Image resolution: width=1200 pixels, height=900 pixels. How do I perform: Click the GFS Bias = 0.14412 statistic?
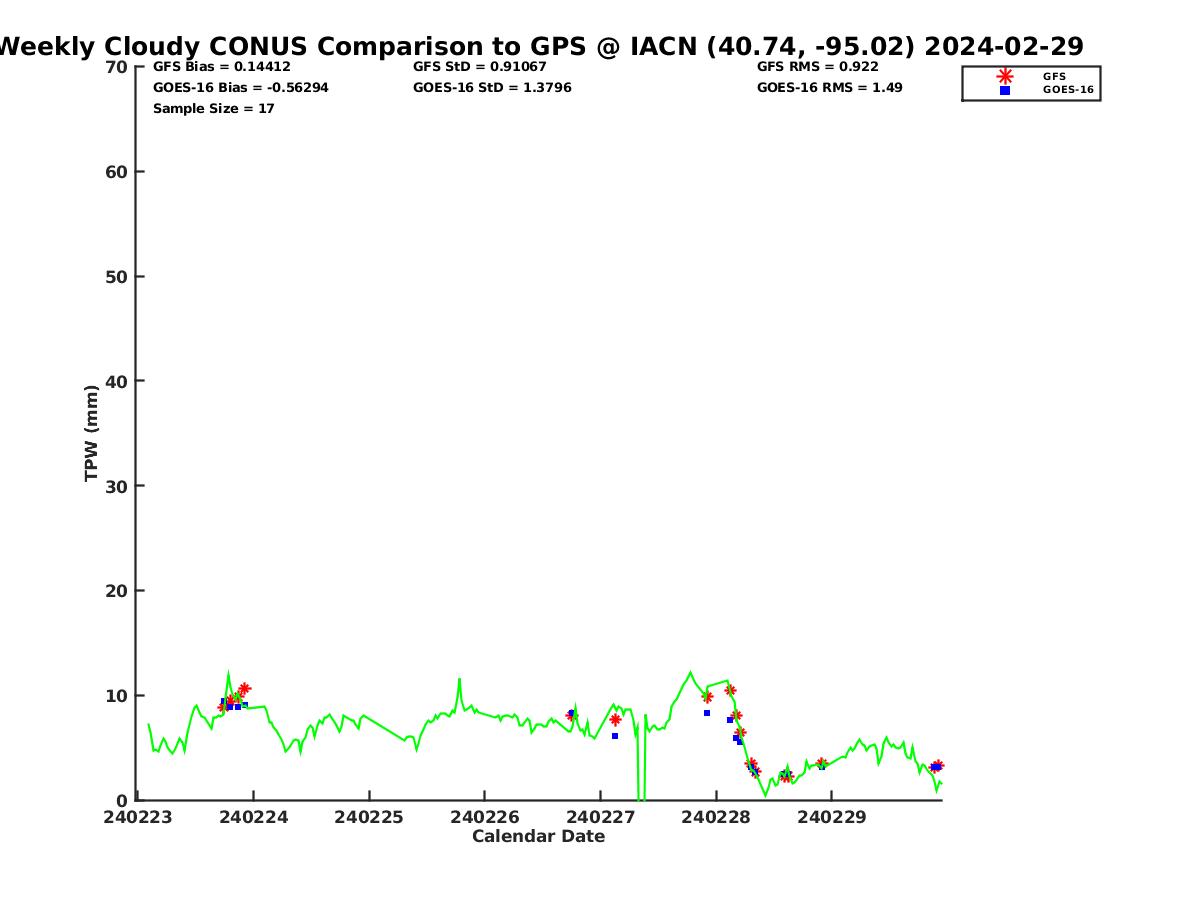coord(221,67)
